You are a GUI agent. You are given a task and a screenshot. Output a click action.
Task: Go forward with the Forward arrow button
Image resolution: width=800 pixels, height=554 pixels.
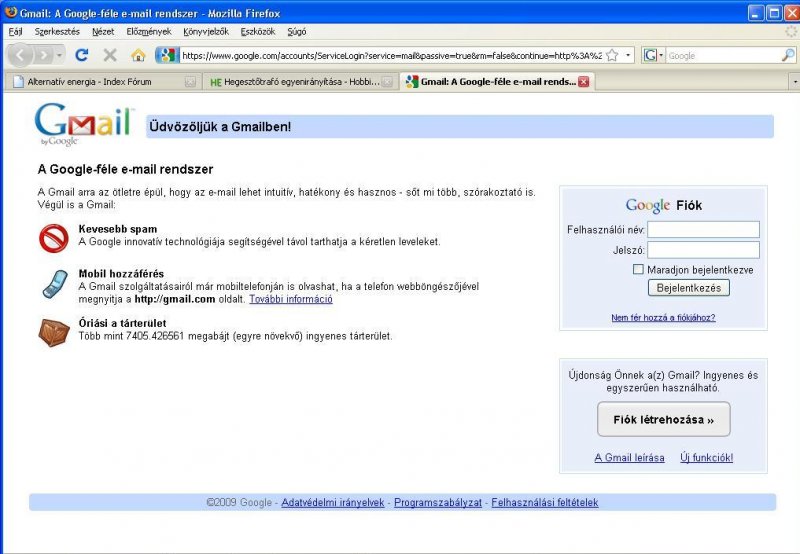pos(44,55)
